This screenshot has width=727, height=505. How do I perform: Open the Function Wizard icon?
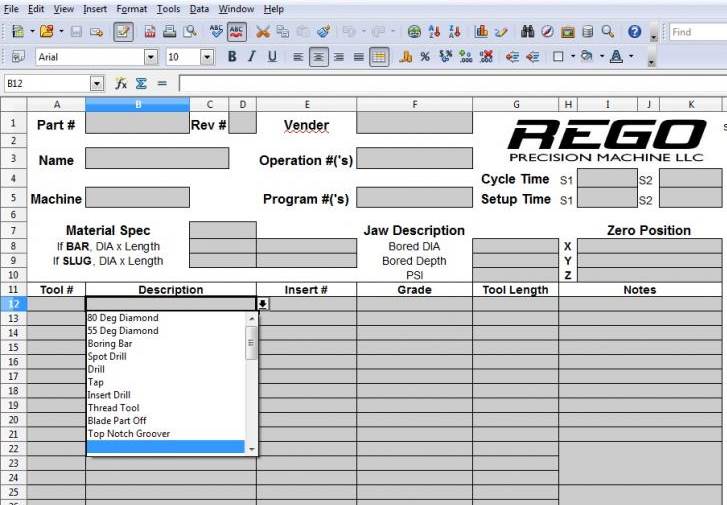[x=121, y=83]
